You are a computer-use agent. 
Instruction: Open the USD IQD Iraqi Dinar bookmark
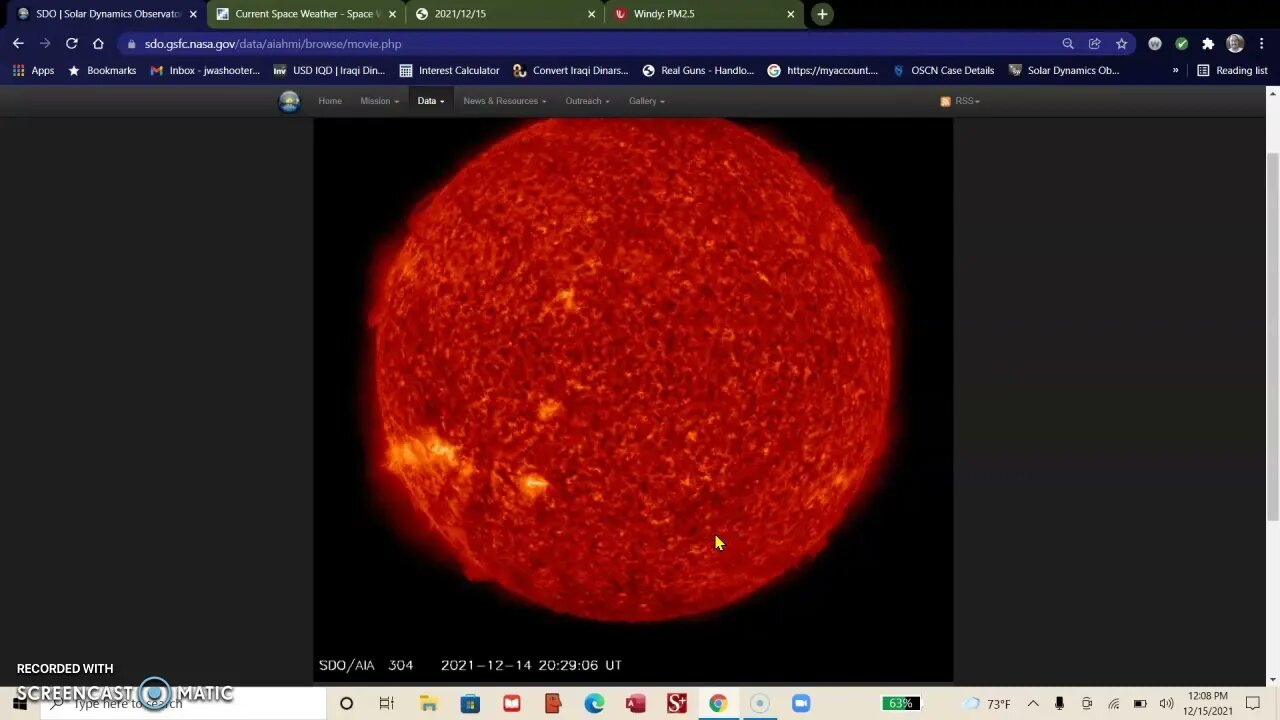pyautogui.click(x=329, y=71)
